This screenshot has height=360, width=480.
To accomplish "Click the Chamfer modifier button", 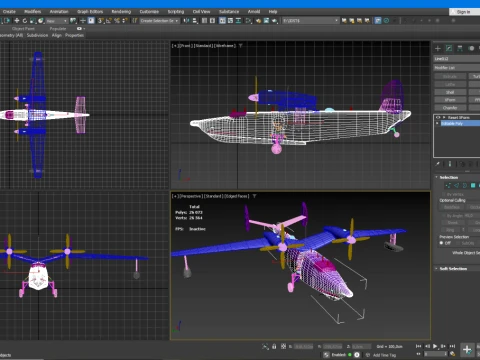I will (x=450, y=108).
